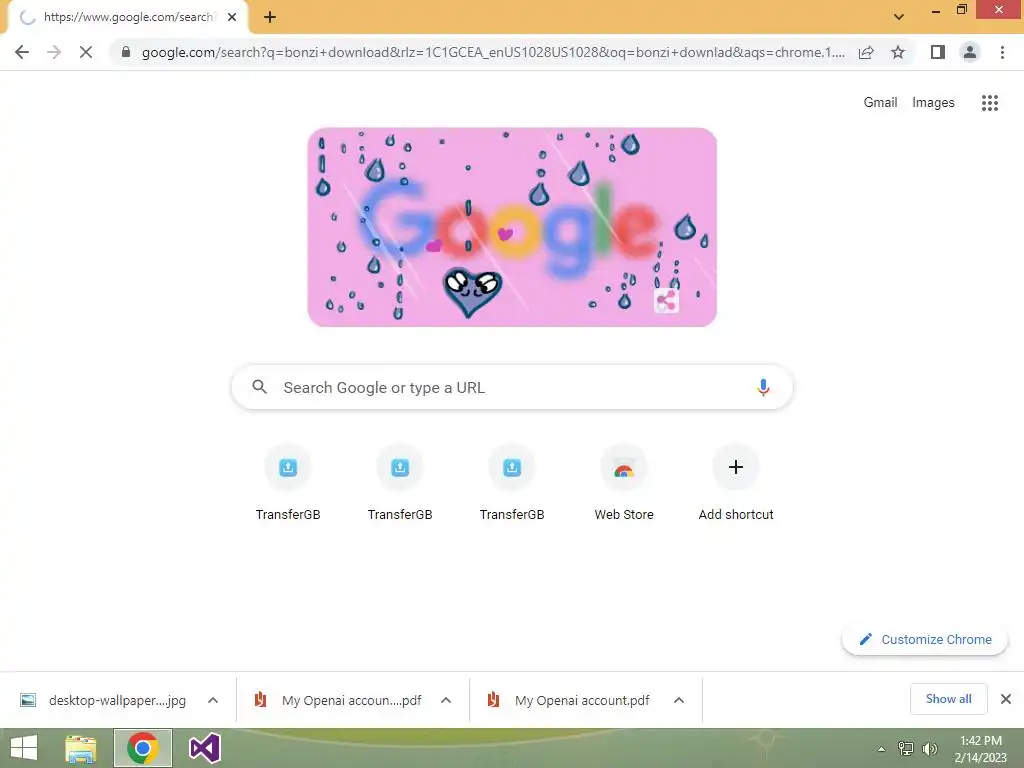This screenshot has height=768, width=1024.
Task: Open the Chrome three-dot menu
Action: pos(1002,52)
